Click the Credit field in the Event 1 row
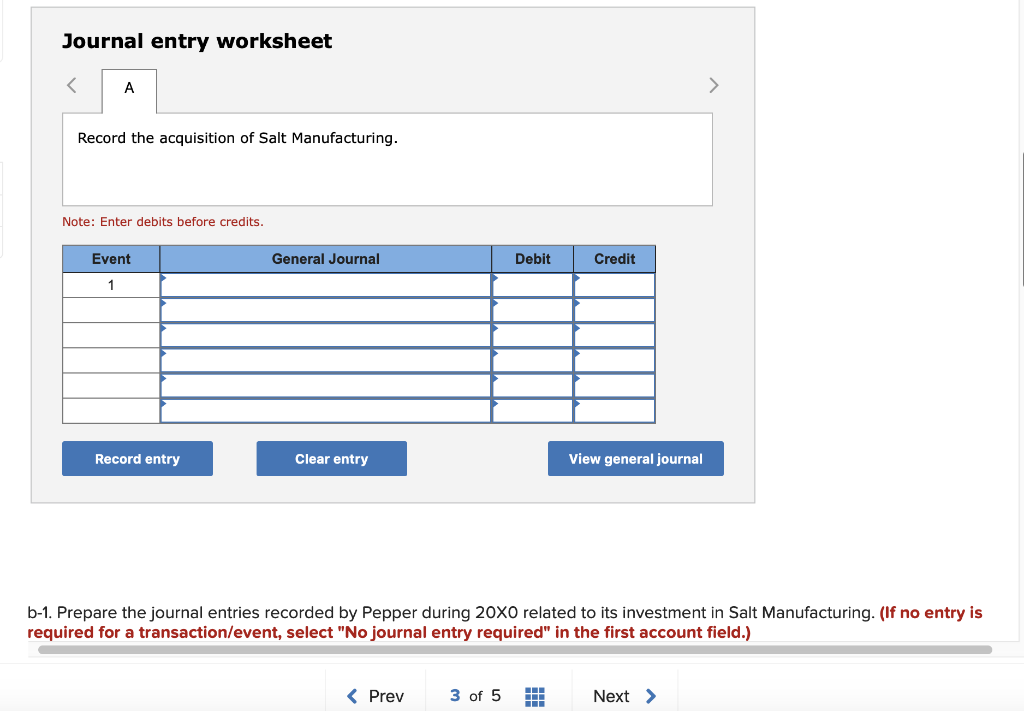1024x711 pixels. [x=615, y=285]
